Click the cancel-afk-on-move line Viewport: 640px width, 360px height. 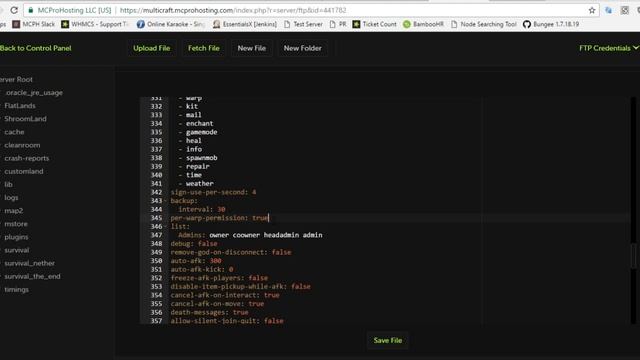pyautogui.click(x=217, y=304)
